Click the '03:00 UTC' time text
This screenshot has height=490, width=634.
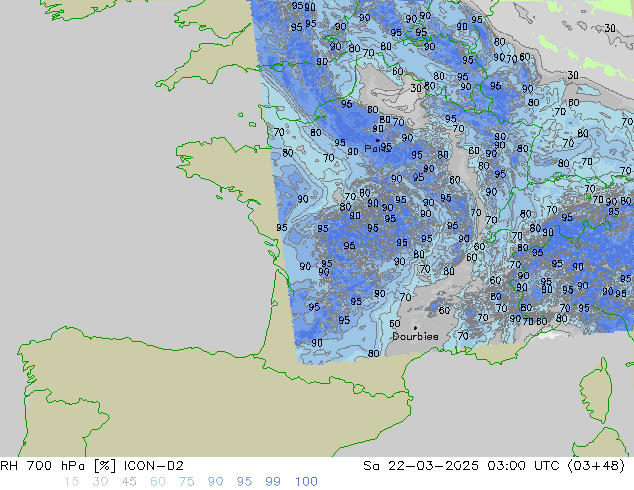coord(525,466)
